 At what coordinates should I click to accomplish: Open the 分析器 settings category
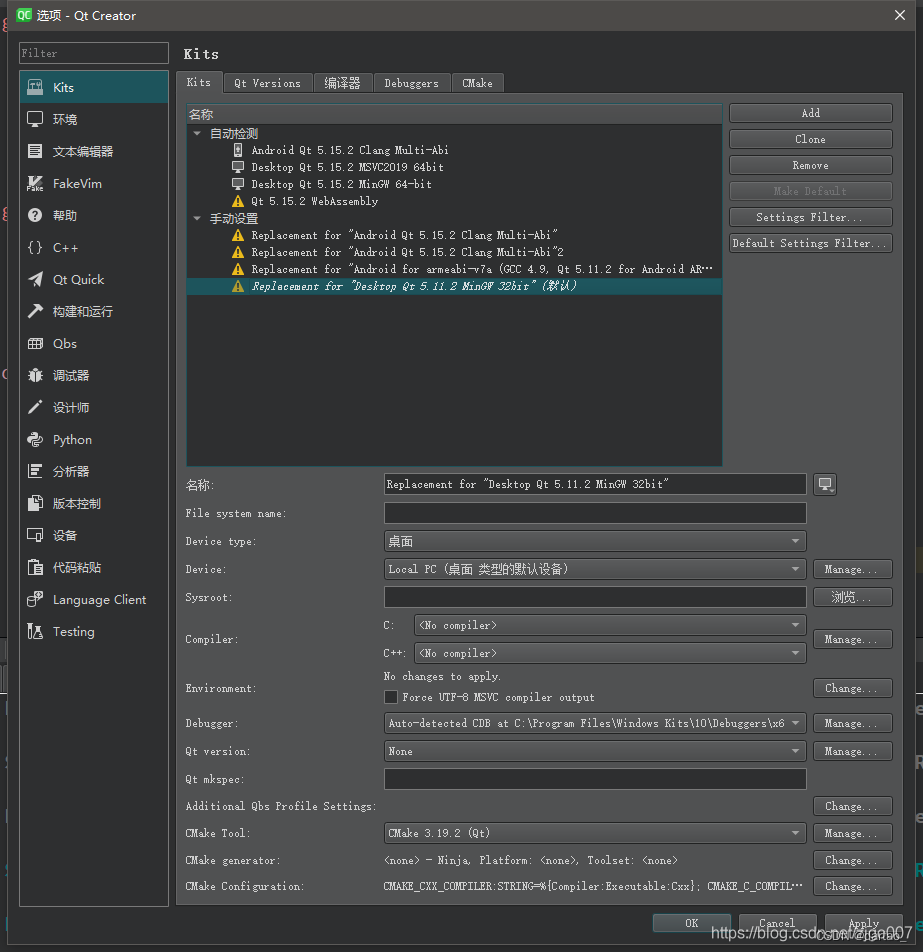click(94, 472)
